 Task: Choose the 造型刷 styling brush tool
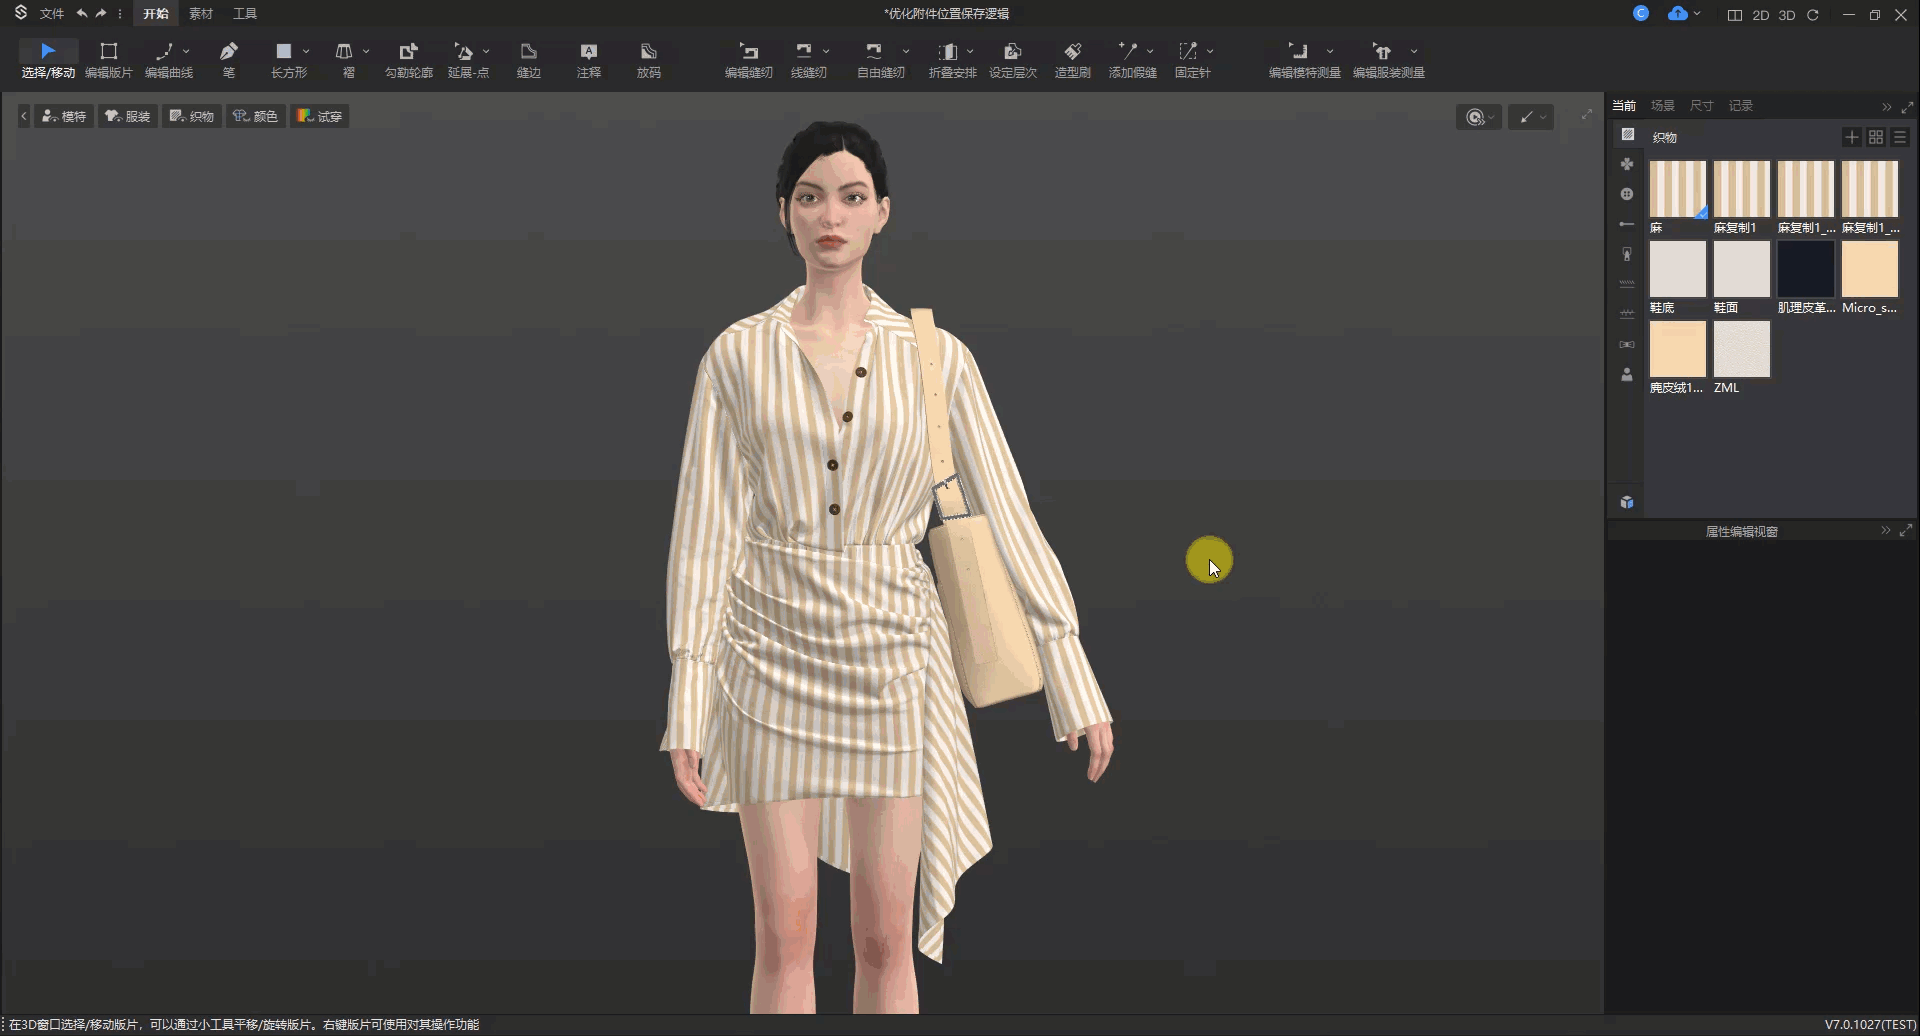coord(1072,59)
